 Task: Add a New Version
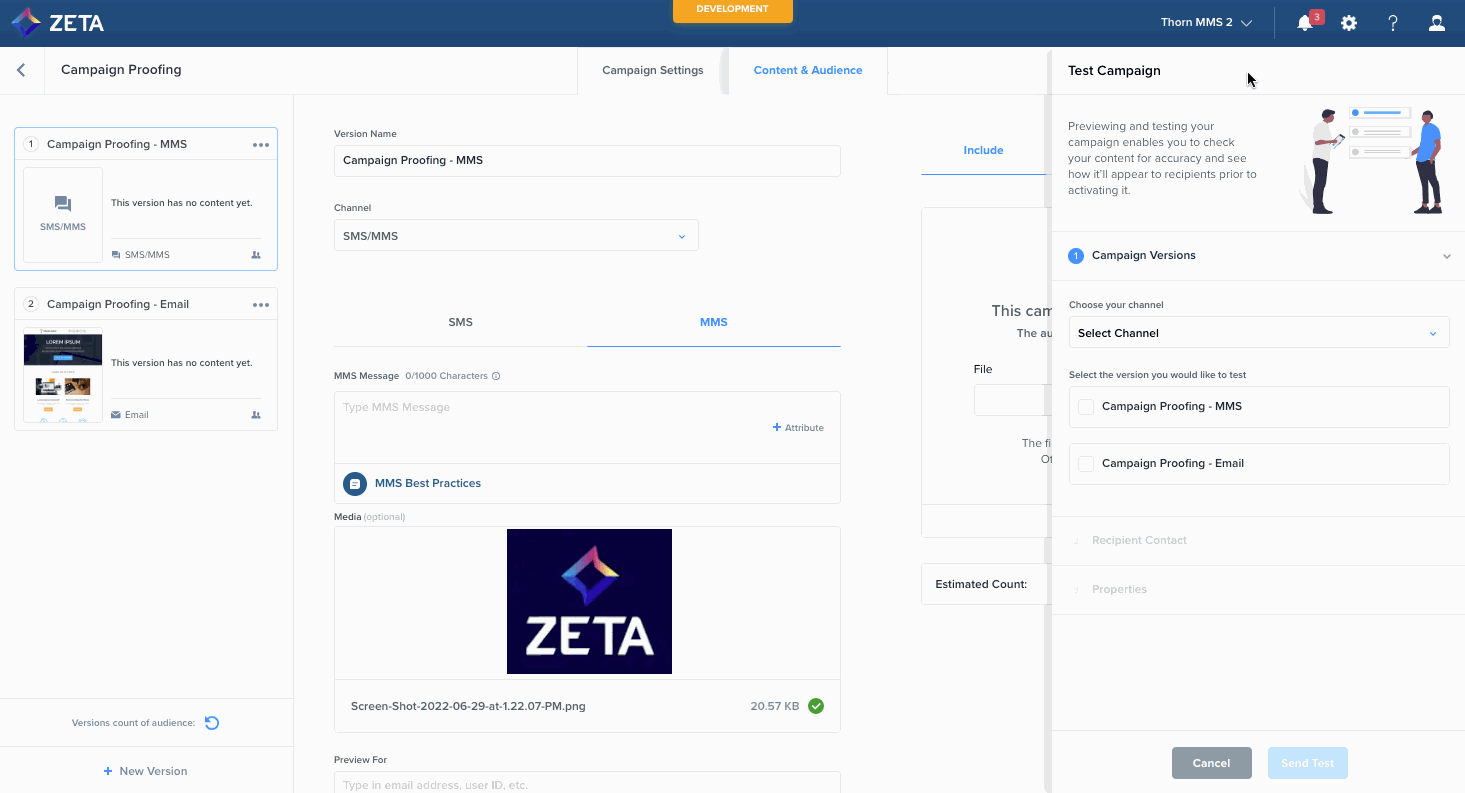point(146,771)
